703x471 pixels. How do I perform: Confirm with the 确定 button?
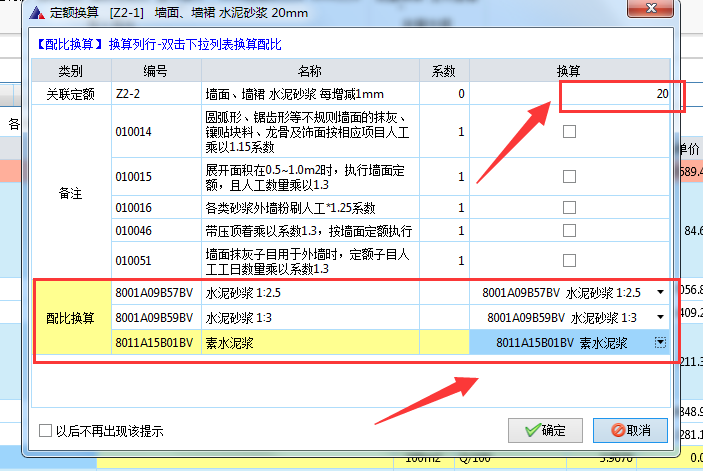(x=545, y=430)
